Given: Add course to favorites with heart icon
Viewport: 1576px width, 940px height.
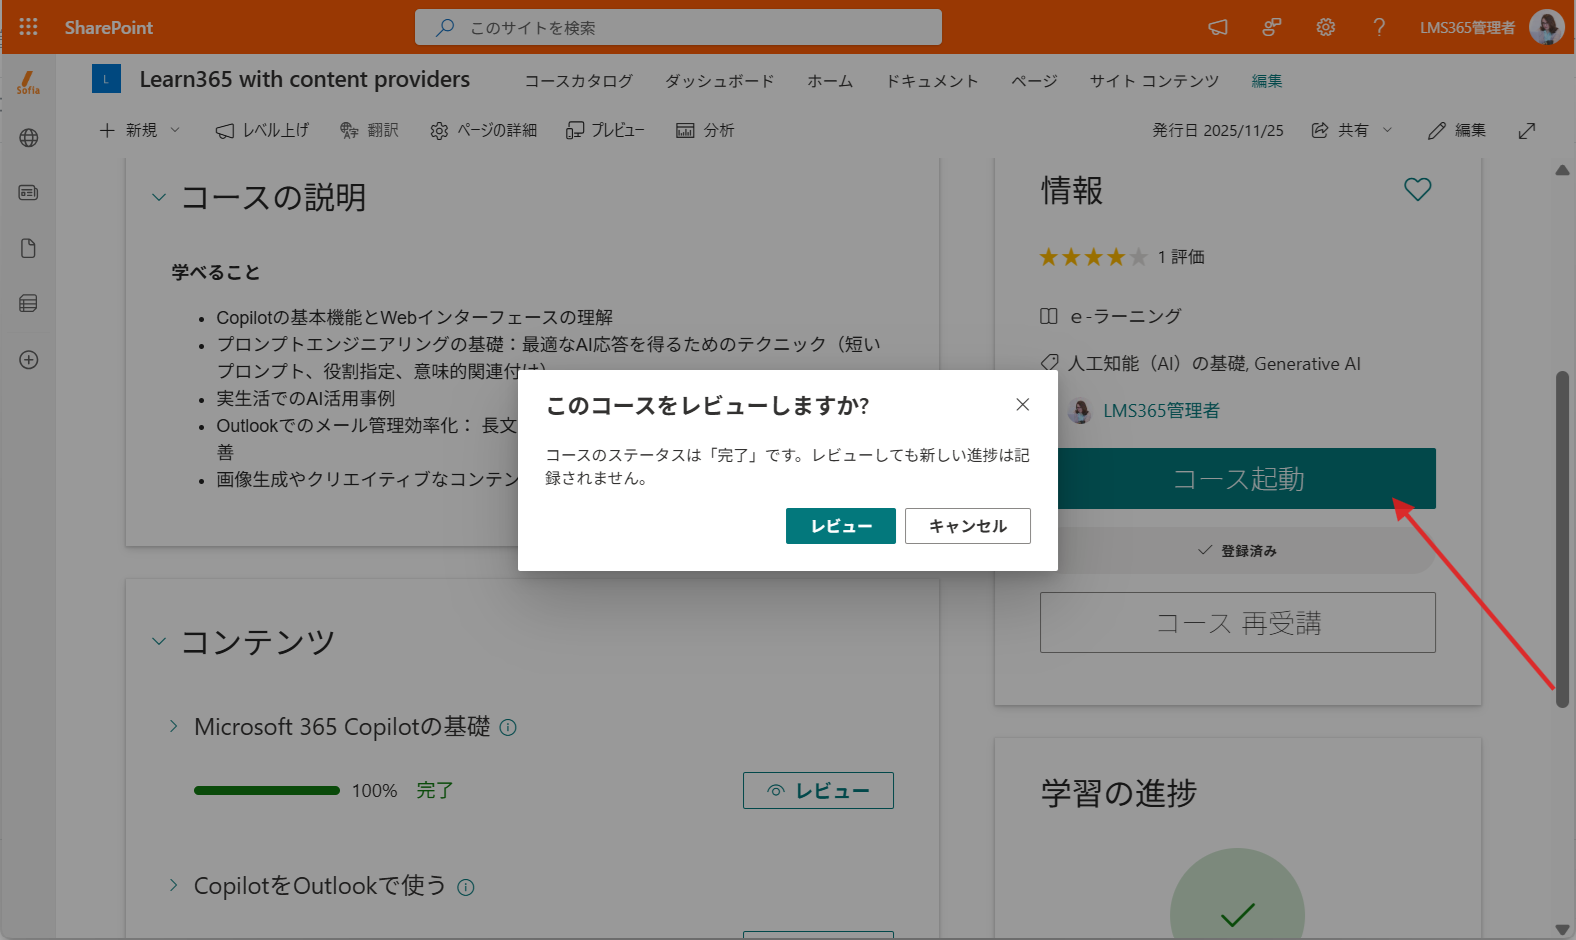Looking at the screenshot, I should [1418, 189].
